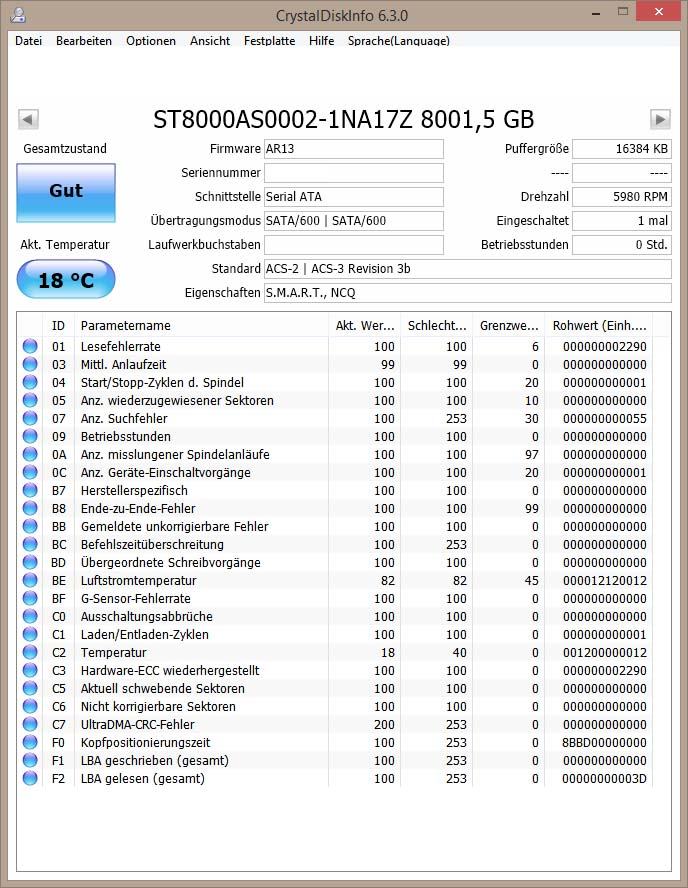This screenshot has width=688, height=888.
Task: Click the disk title ST8000AS0002-1NA17Z 8001,5 GB
Action: pyautogui.click(x=344, y=119)
